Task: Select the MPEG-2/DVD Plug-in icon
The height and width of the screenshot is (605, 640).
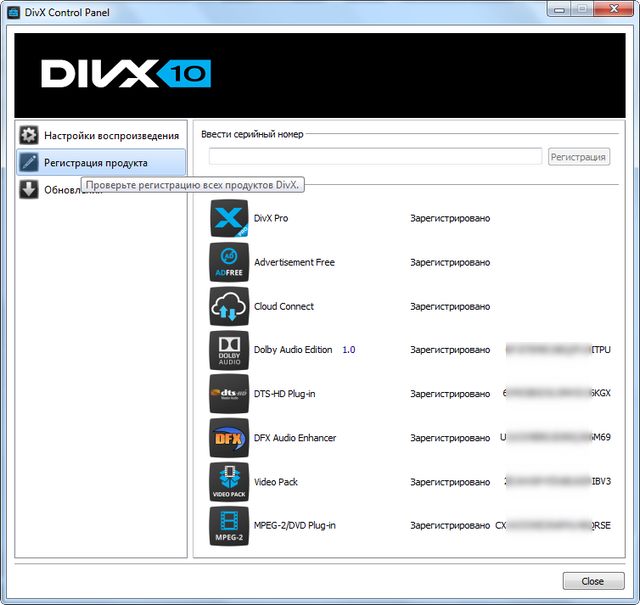Action: [x=229, y=526]
